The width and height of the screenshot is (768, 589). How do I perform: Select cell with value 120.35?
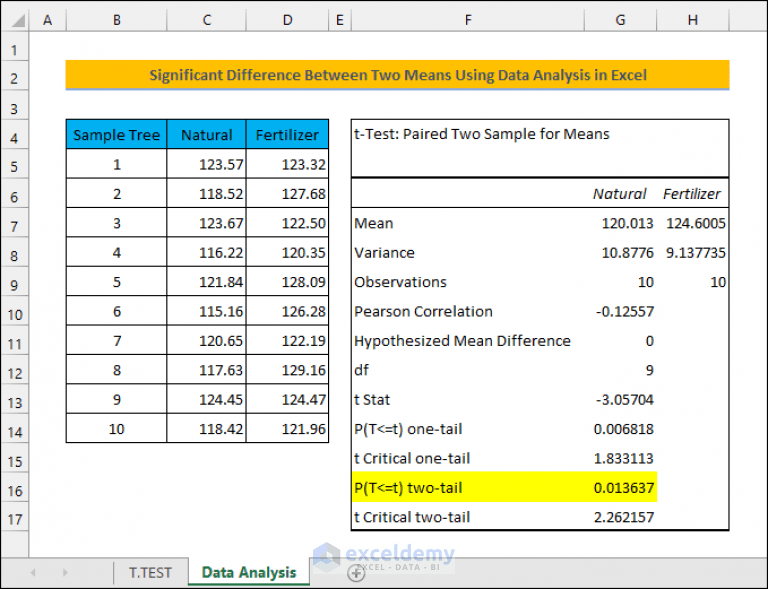pos(288,252)
